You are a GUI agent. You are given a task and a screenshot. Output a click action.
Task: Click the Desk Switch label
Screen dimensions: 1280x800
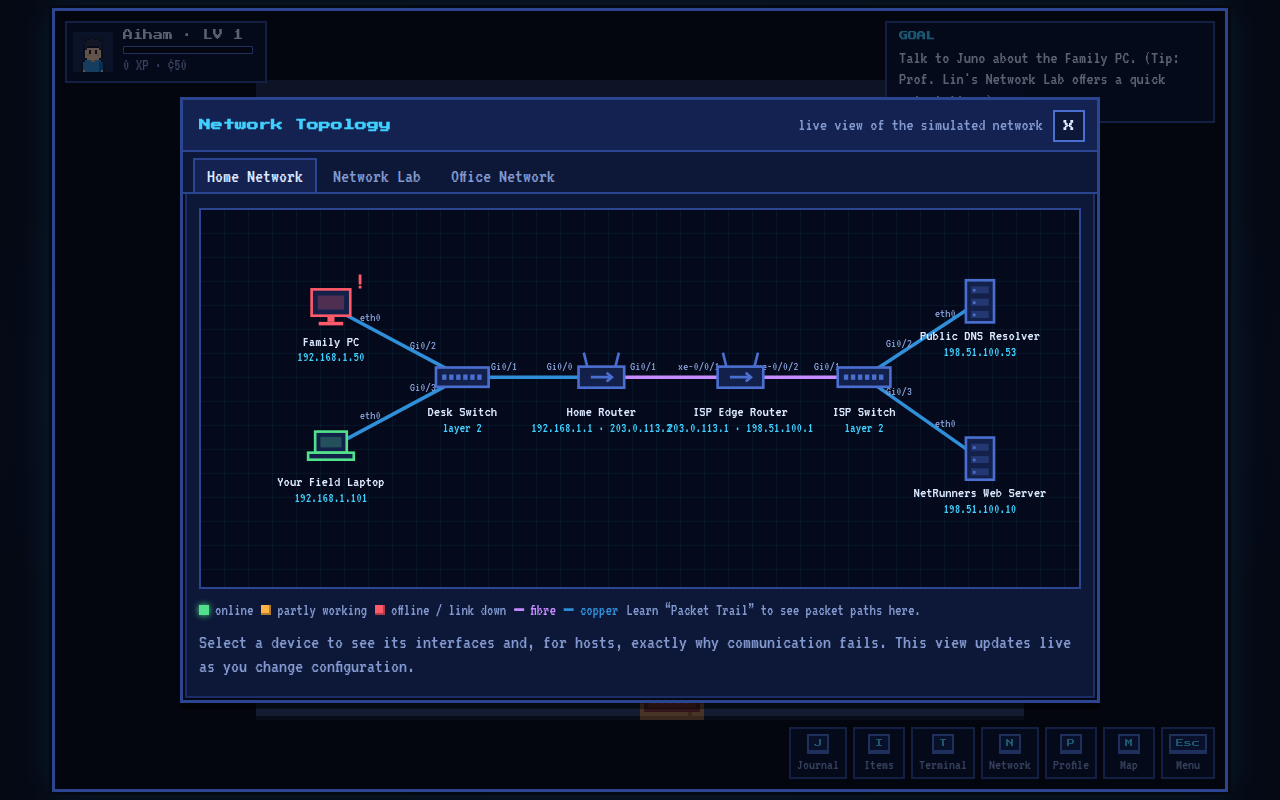(x=462, y=412)
